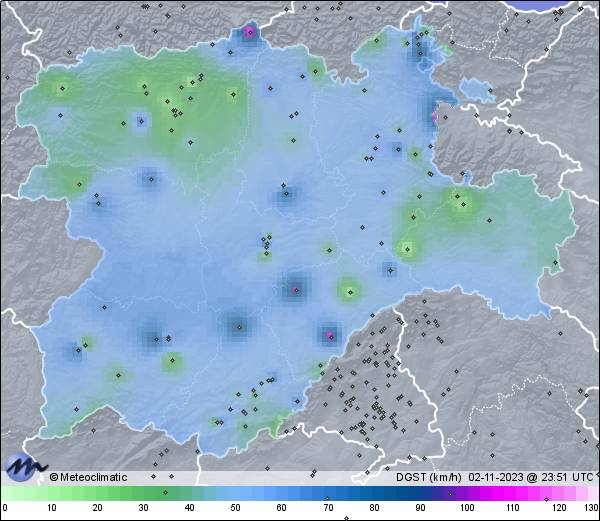The width and height of the screenshot is (600, 521).
Task: Click the scale label 10
Action: pos(52,508)
